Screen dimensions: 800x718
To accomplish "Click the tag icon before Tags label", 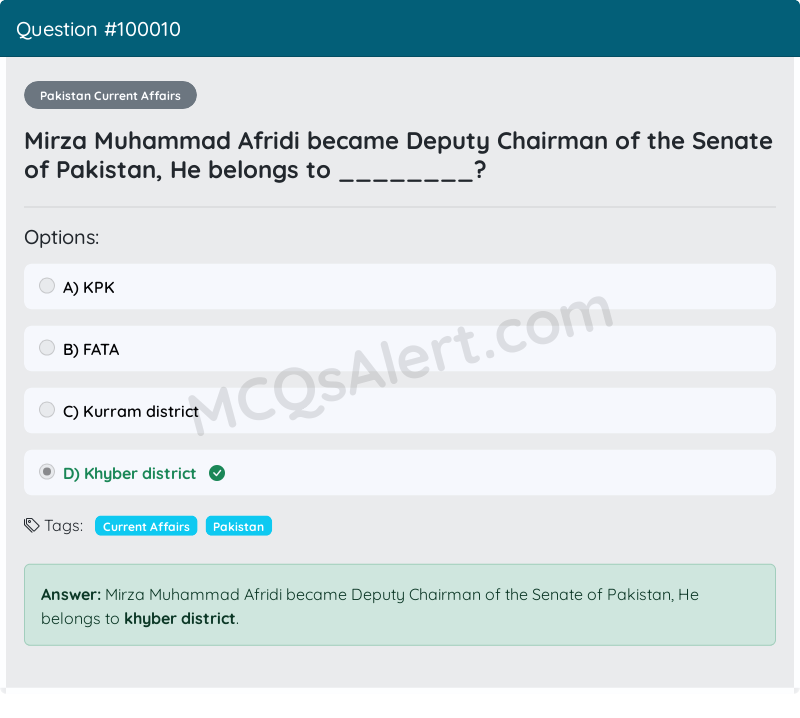I will coord(32,525).
